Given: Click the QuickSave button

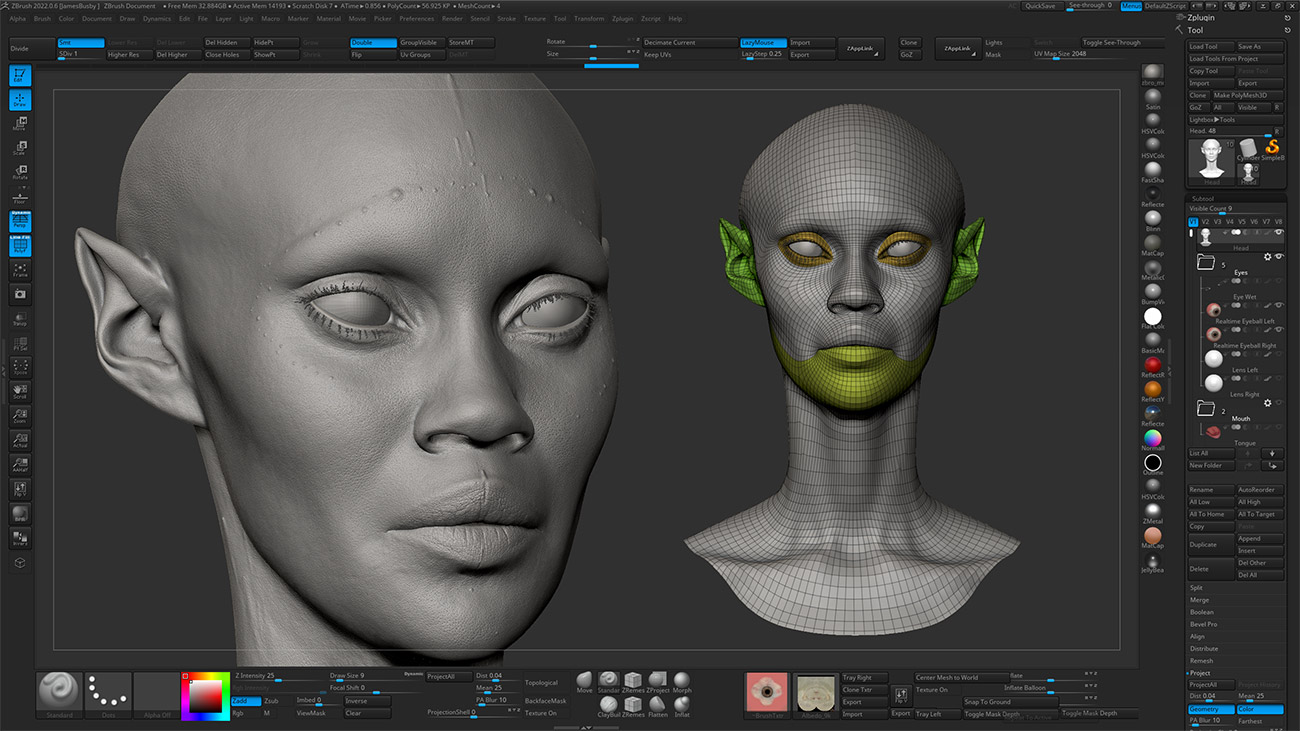Looking at the screenshot, I should (1040, 6).
